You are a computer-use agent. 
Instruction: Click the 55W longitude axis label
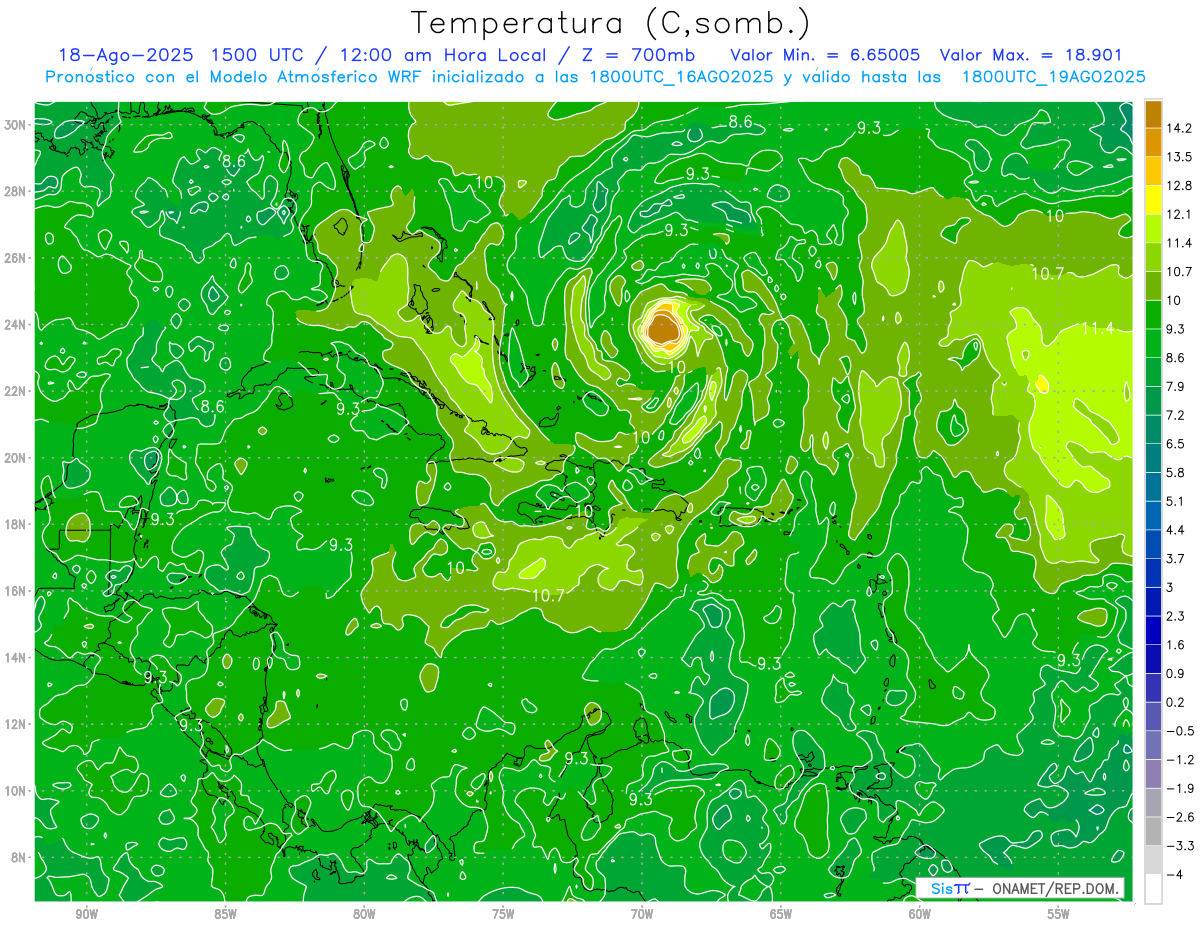1059,915
